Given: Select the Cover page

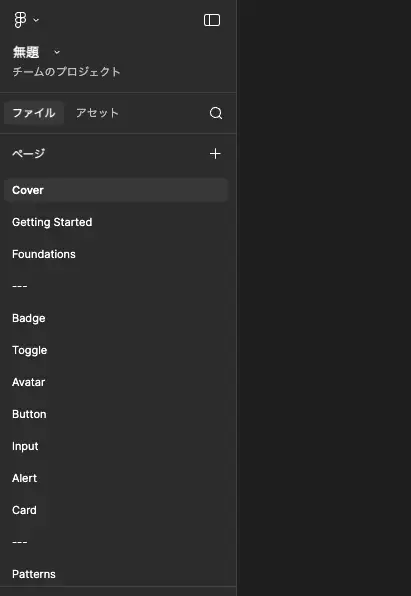Looking at the screenshot, I should point(116,190).
